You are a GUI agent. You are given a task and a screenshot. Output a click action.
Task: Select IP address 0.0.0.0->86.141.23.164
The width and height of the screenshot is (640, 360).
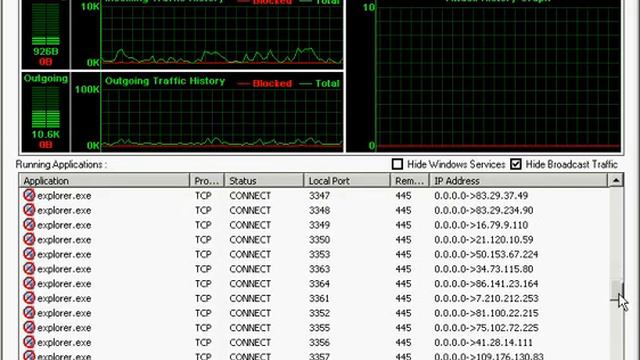click(x=486, y=284)
